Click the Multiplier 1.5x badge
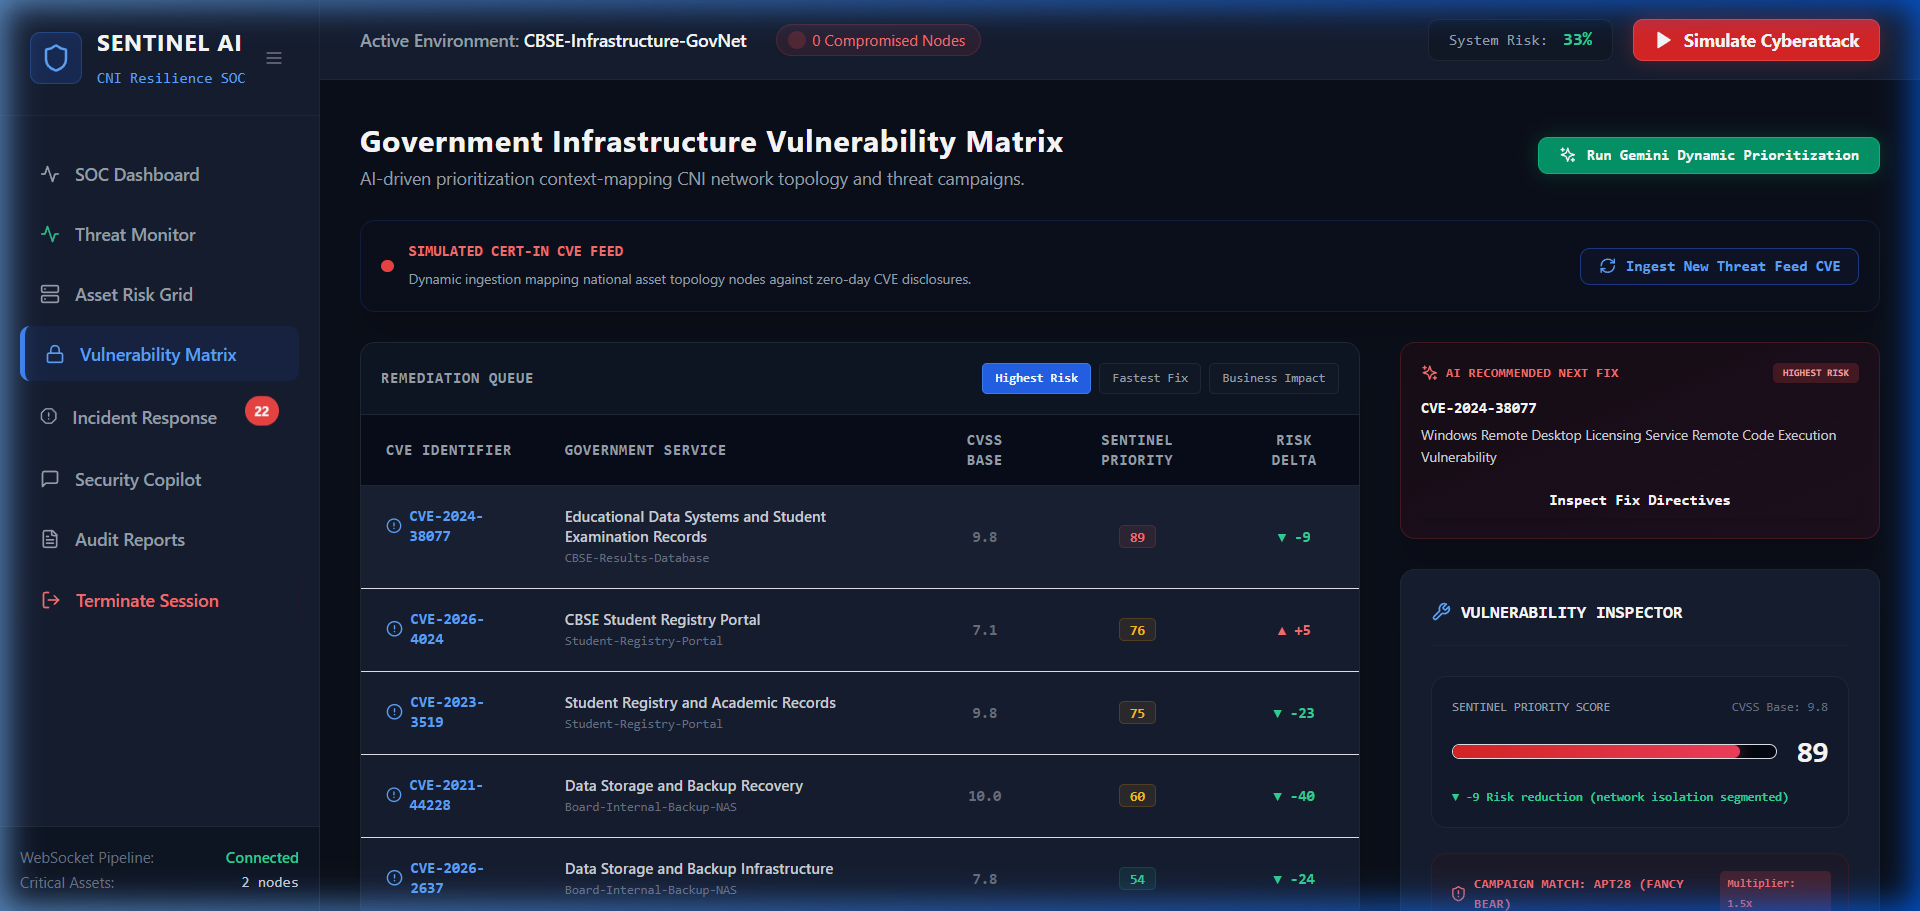1920x911 pixels. [x=1775, y=893]
